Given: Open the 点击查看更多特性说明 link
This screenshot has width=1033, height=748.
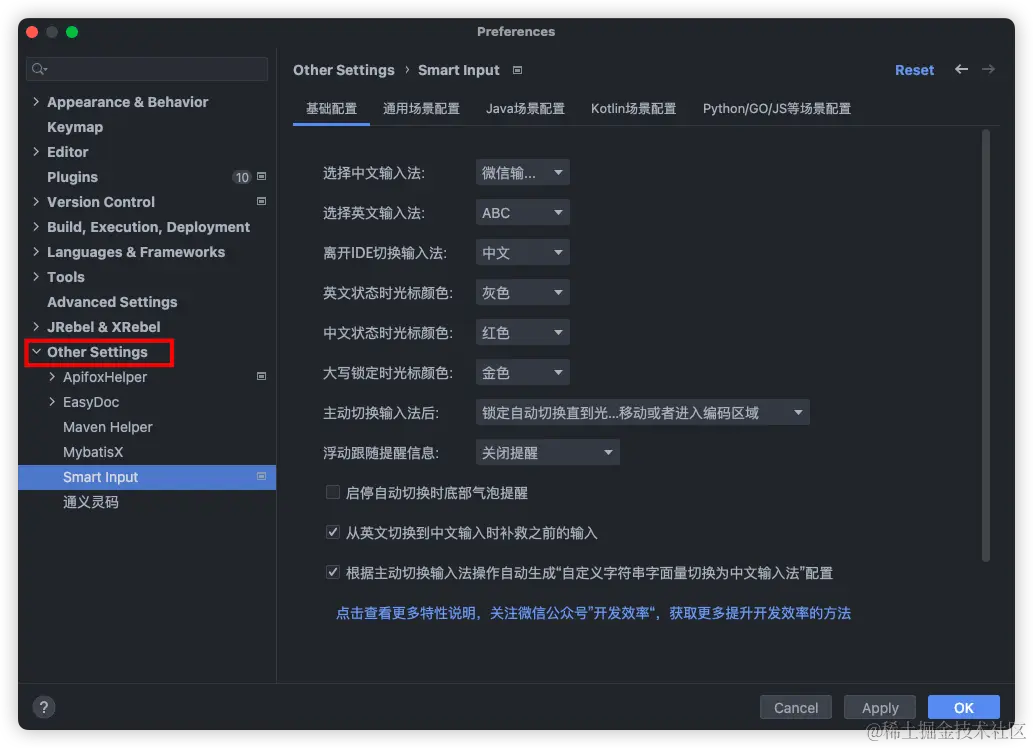Looking at the screenshot, I should (594, 614).
